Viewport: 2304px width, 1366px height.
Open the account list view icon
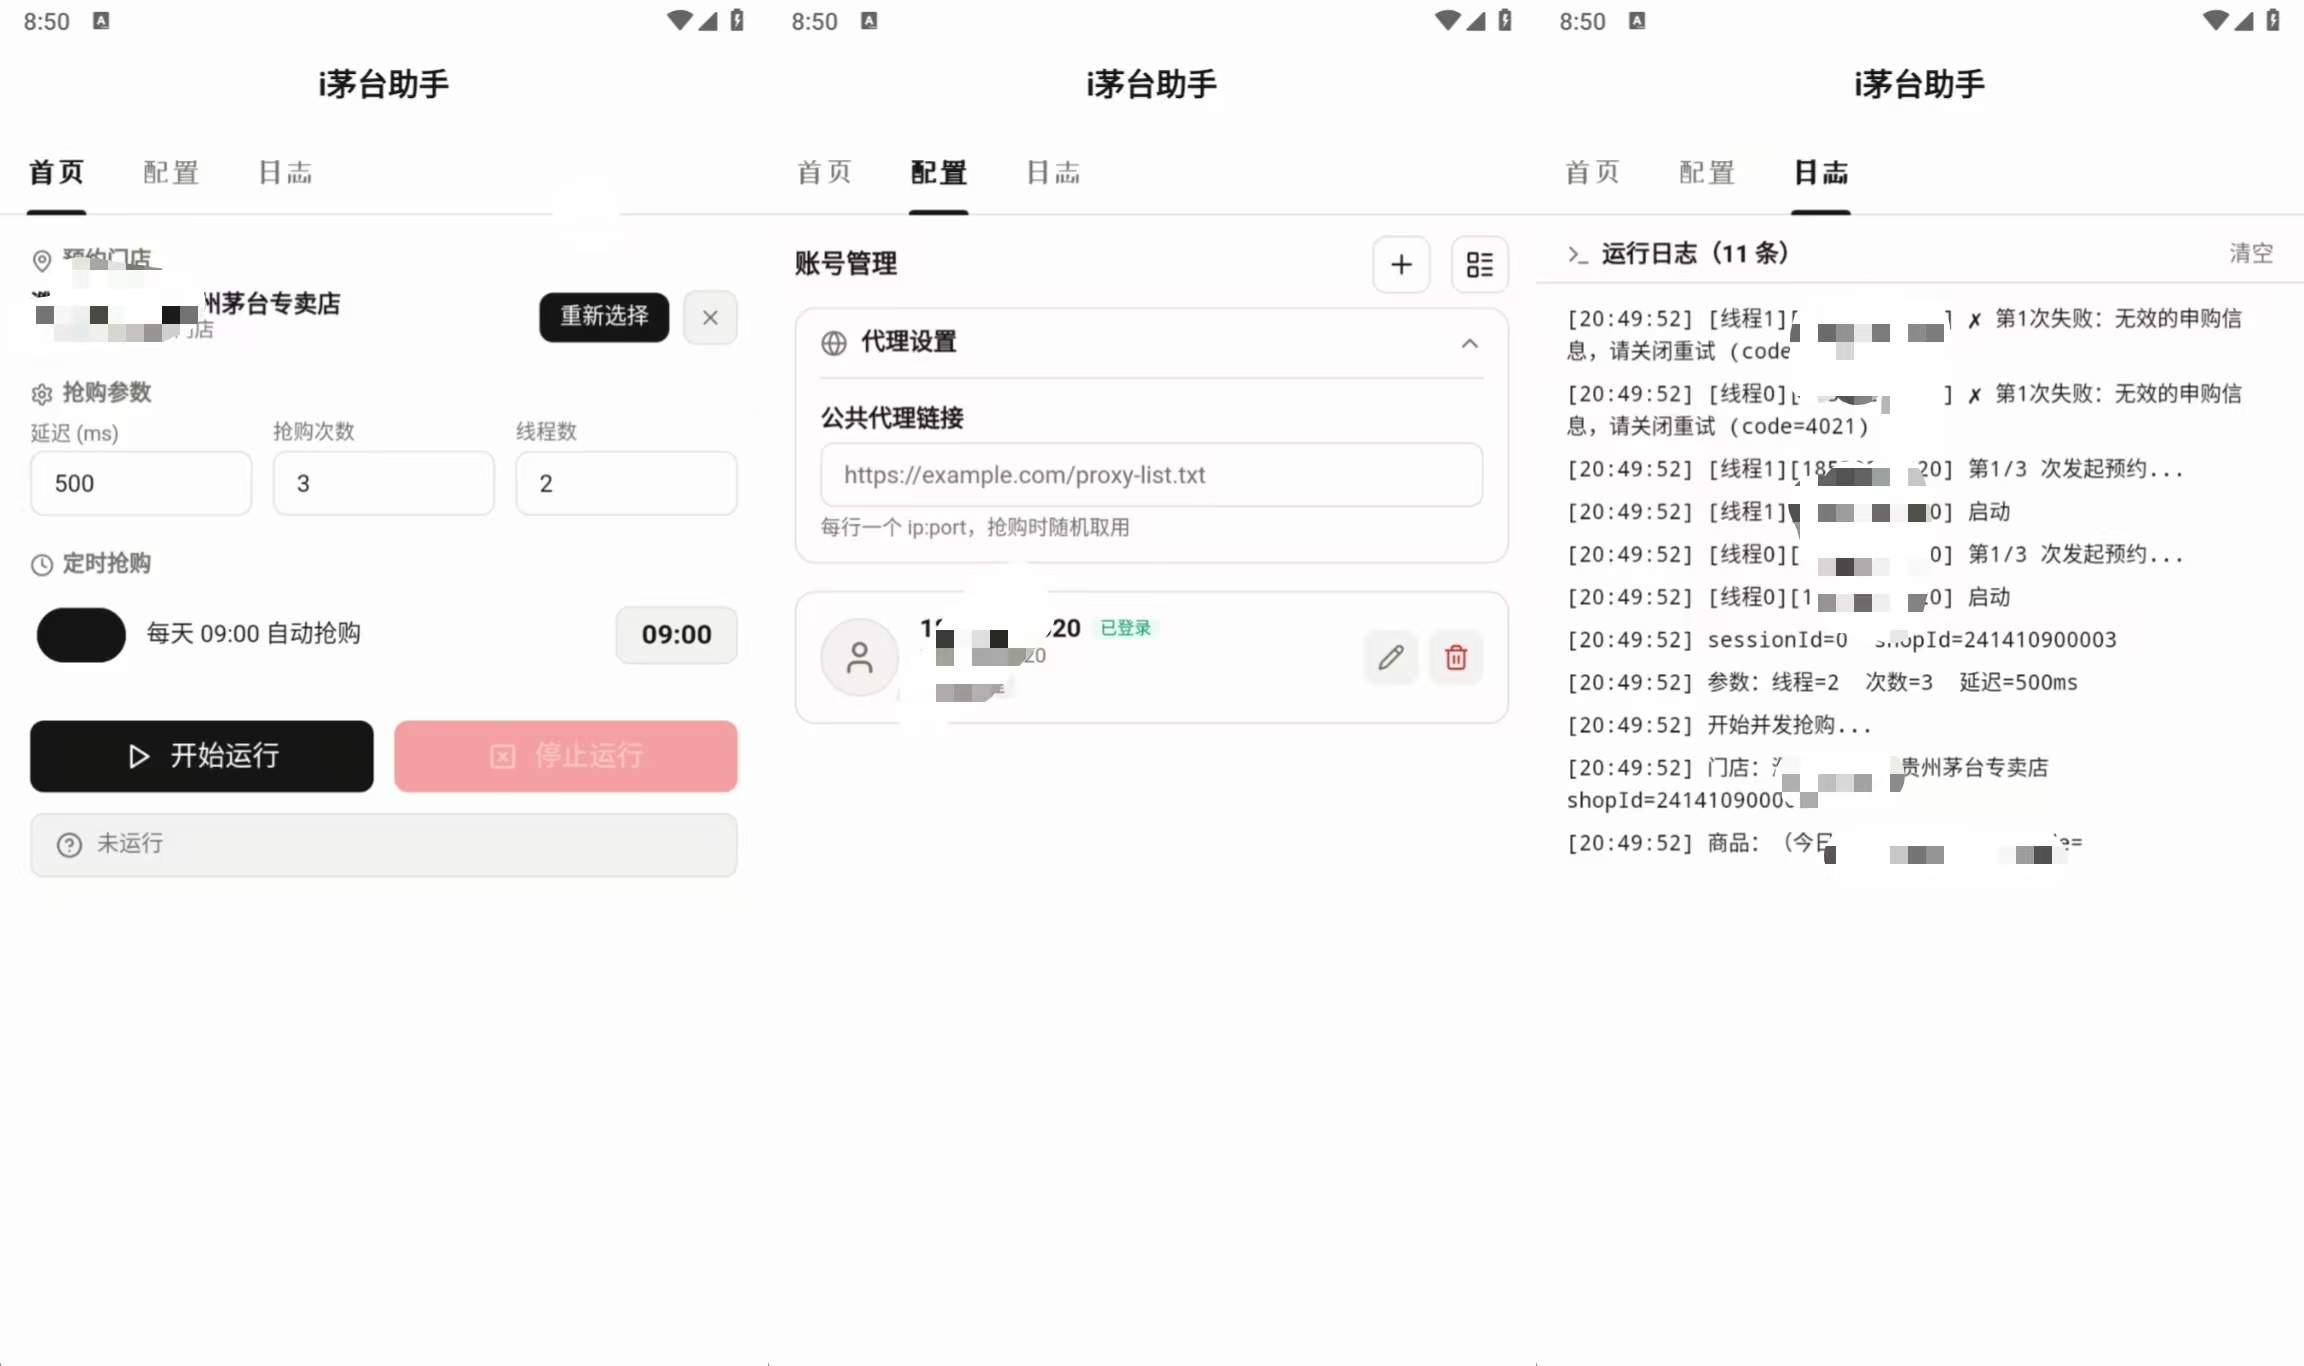(1479, 264)
